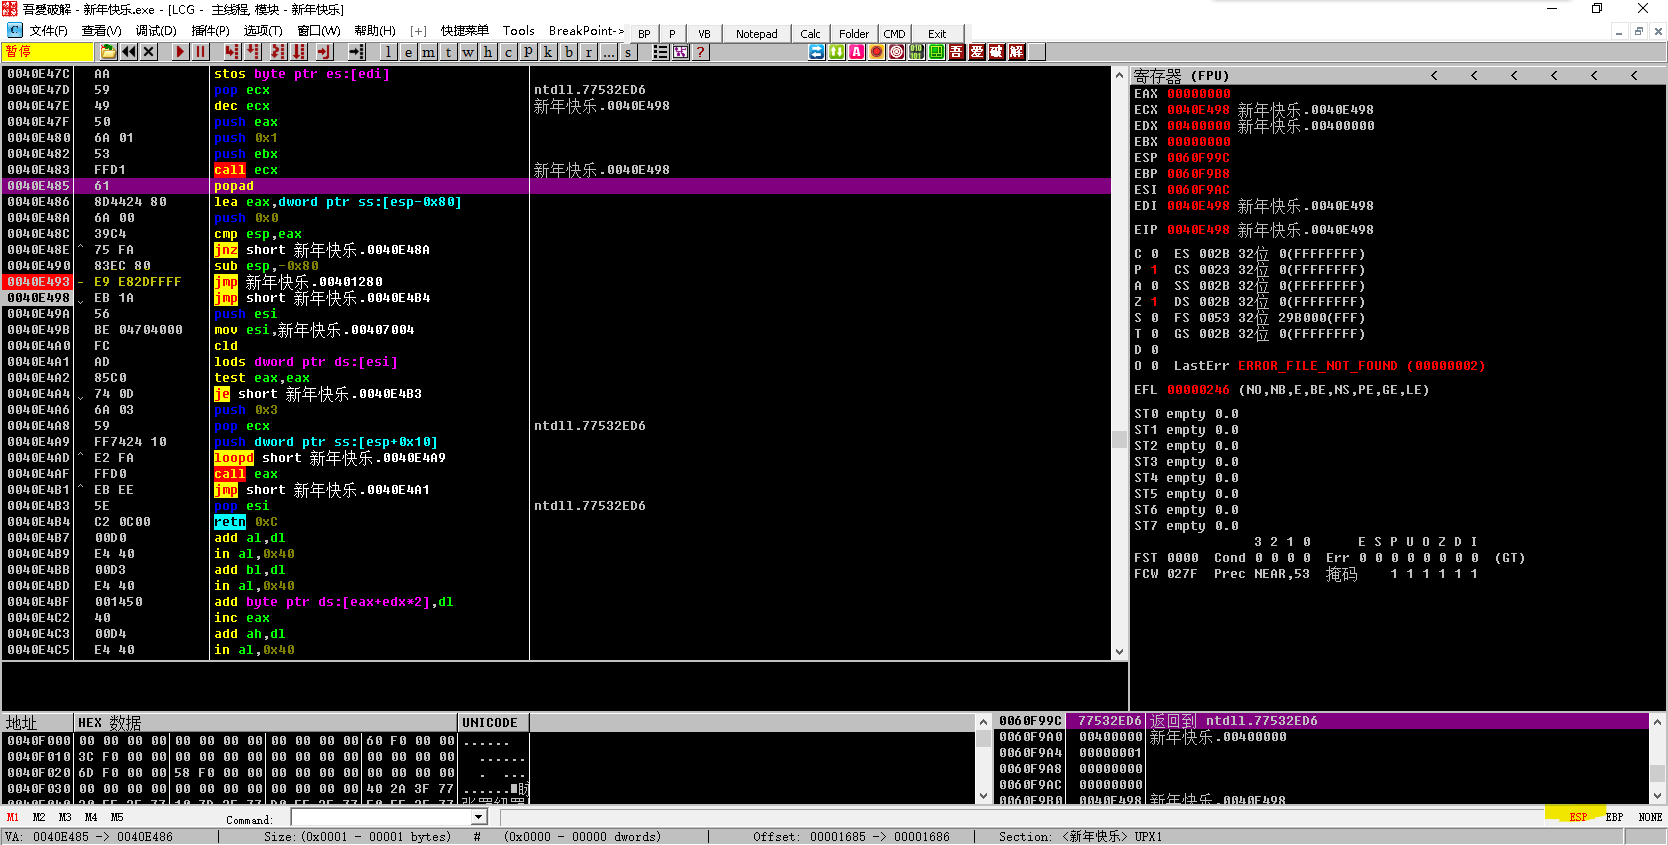Image resolution: width=1668 pixels, height=845 pixels.
Task: Launch Calc from the toolbar button
Action: click(811, 33)
